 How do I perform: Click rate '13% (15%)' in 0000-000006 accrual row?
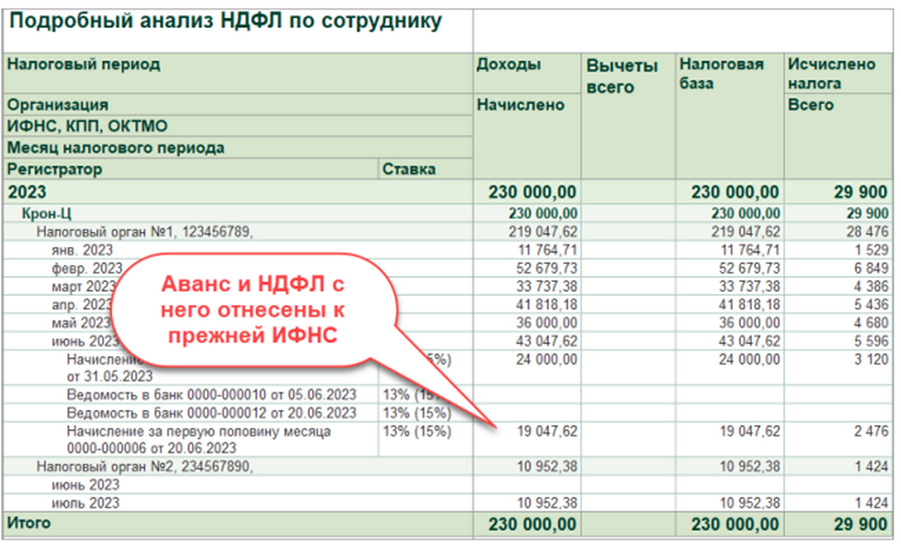coord(417,432)
